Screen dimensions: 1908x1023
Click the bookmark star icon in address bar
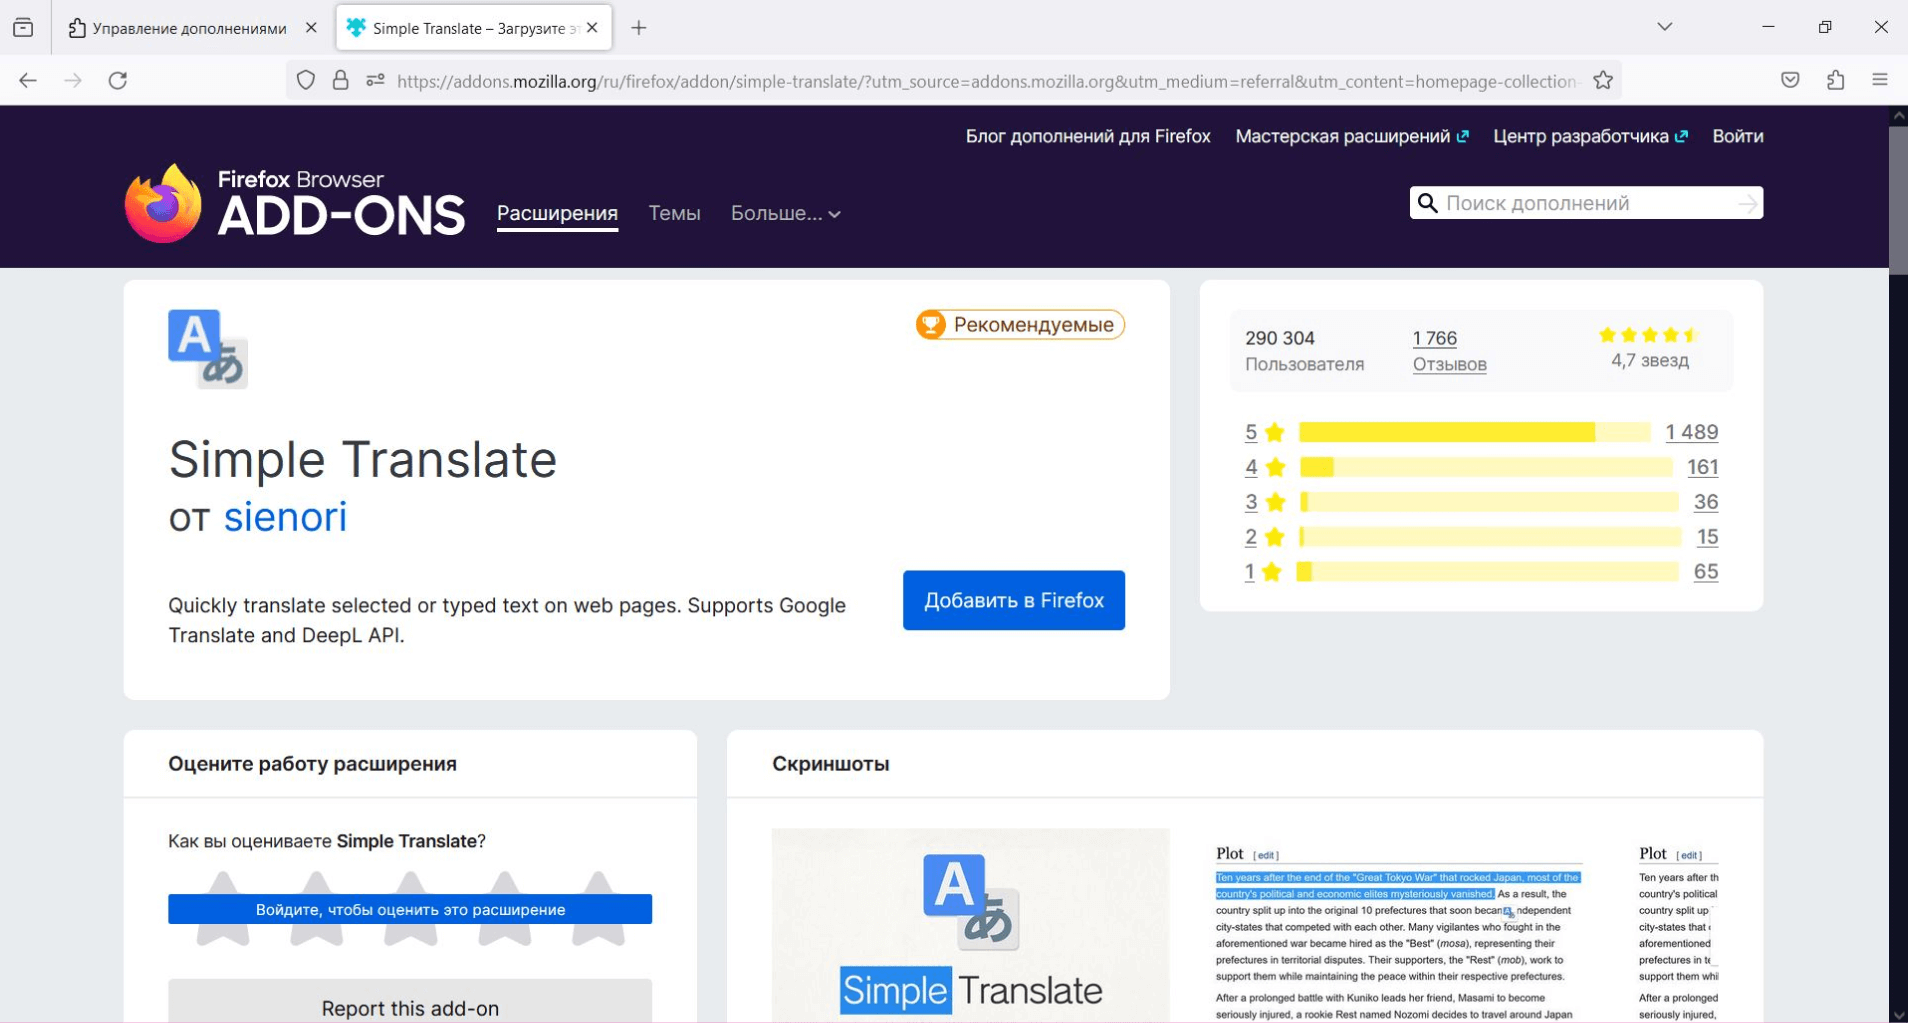(x=1603, y=81)
